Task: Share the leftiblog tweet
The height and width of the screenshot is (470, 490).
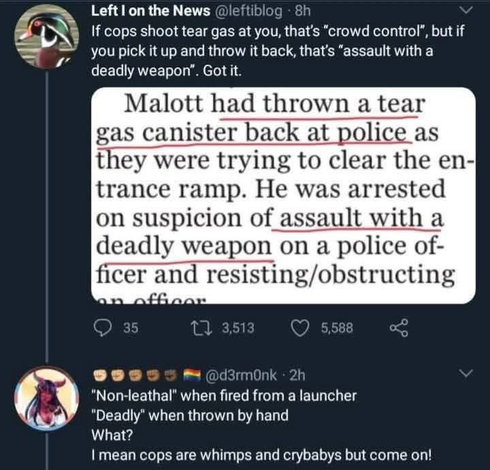Action: click(399, 328)
